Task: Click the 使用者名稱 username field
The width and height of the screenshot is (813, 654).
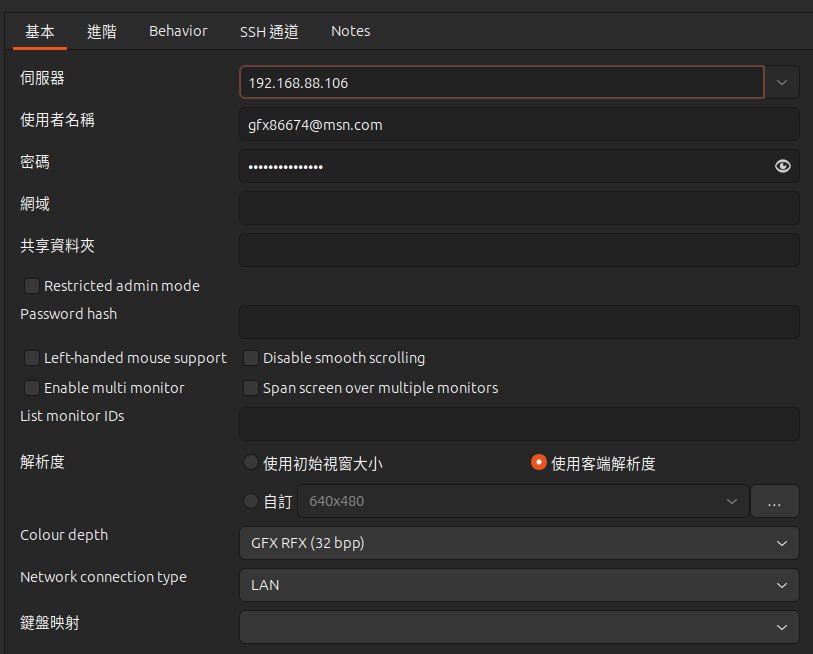Action: click(518, 125)
